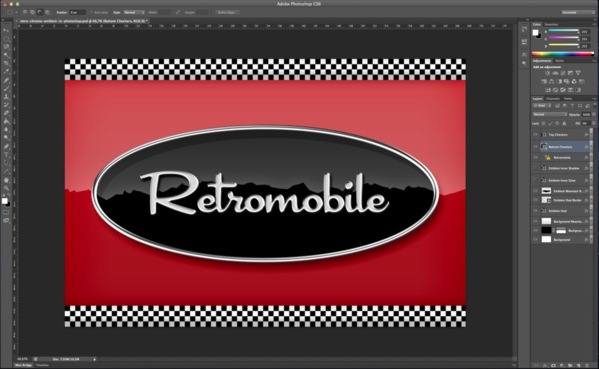Select the Hand tool
Screen dimensions: 599x369
tap(6, 180)
